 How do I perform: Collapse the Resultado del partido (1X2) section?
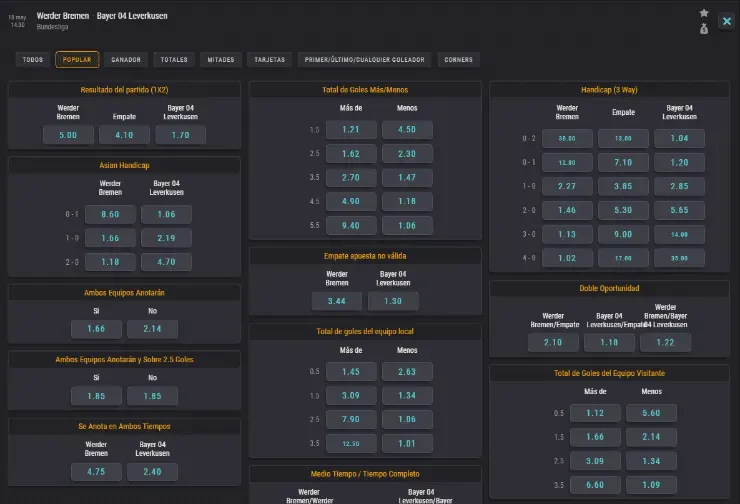(124, 90)
